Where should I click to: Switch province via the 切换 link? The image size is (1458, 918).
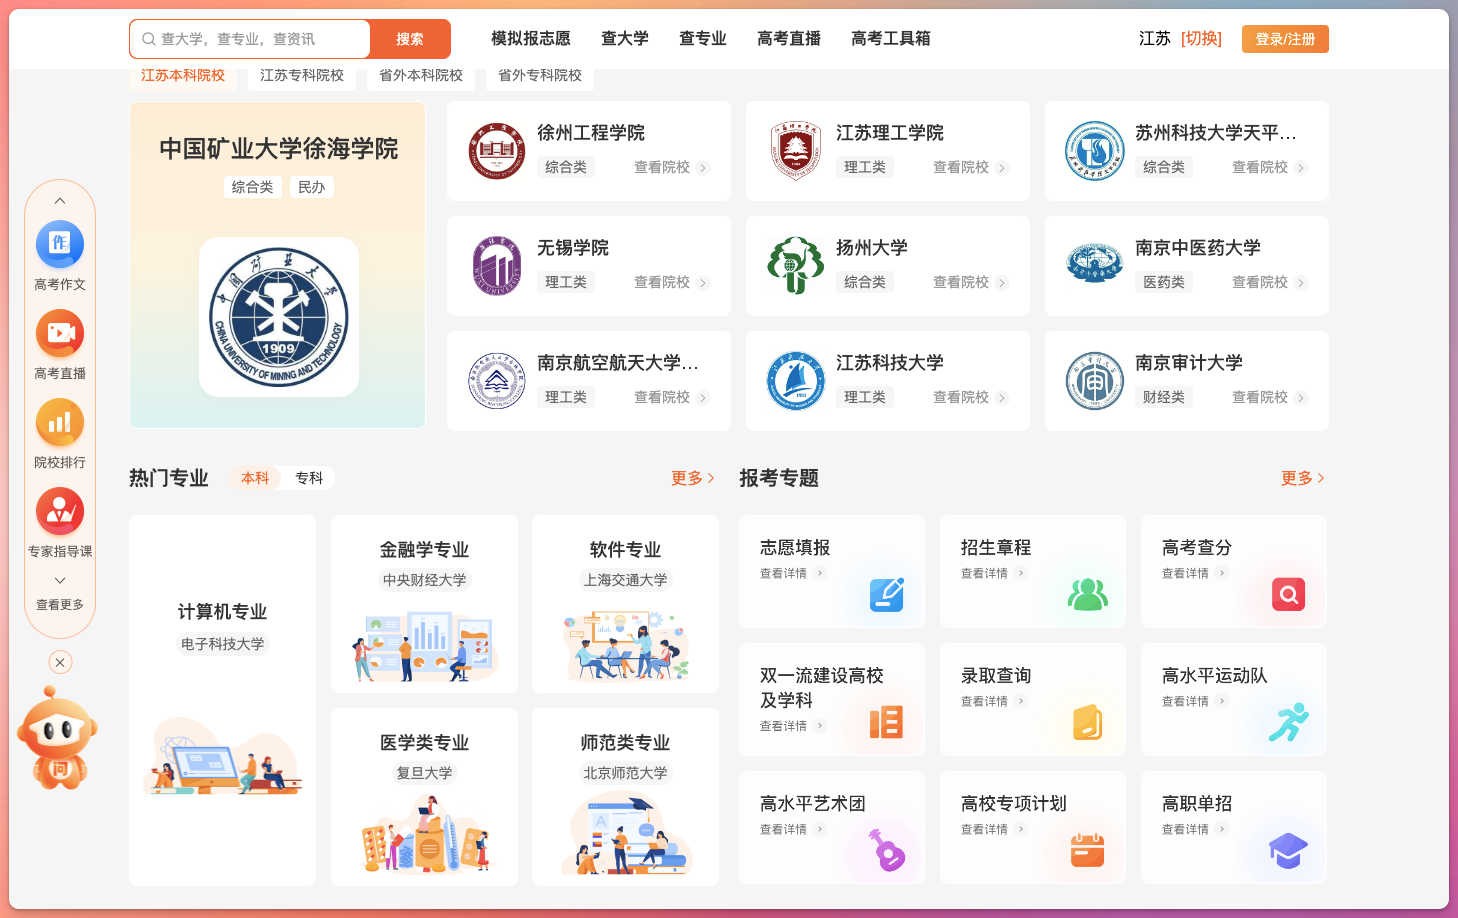click(1201, 39)
